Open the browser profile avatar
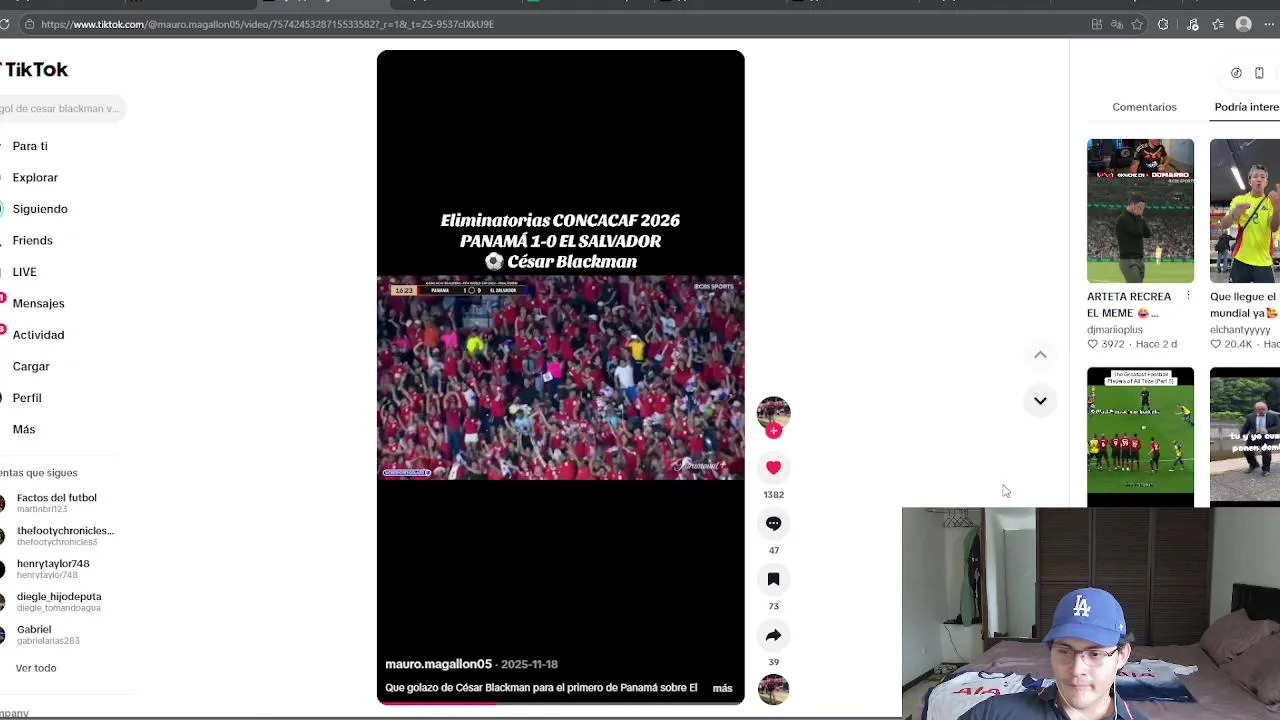 (1244, 24)
